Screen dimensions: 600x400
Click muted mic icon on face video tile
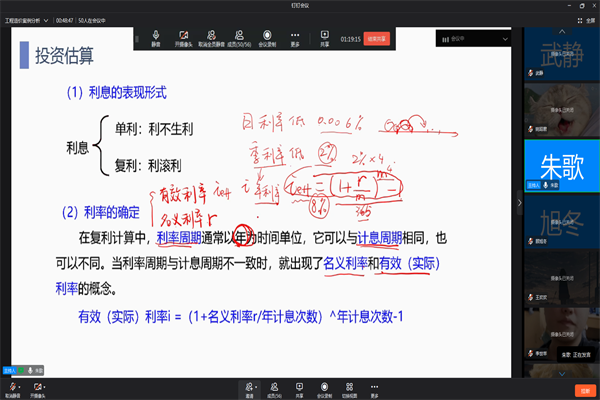[531, 353]
